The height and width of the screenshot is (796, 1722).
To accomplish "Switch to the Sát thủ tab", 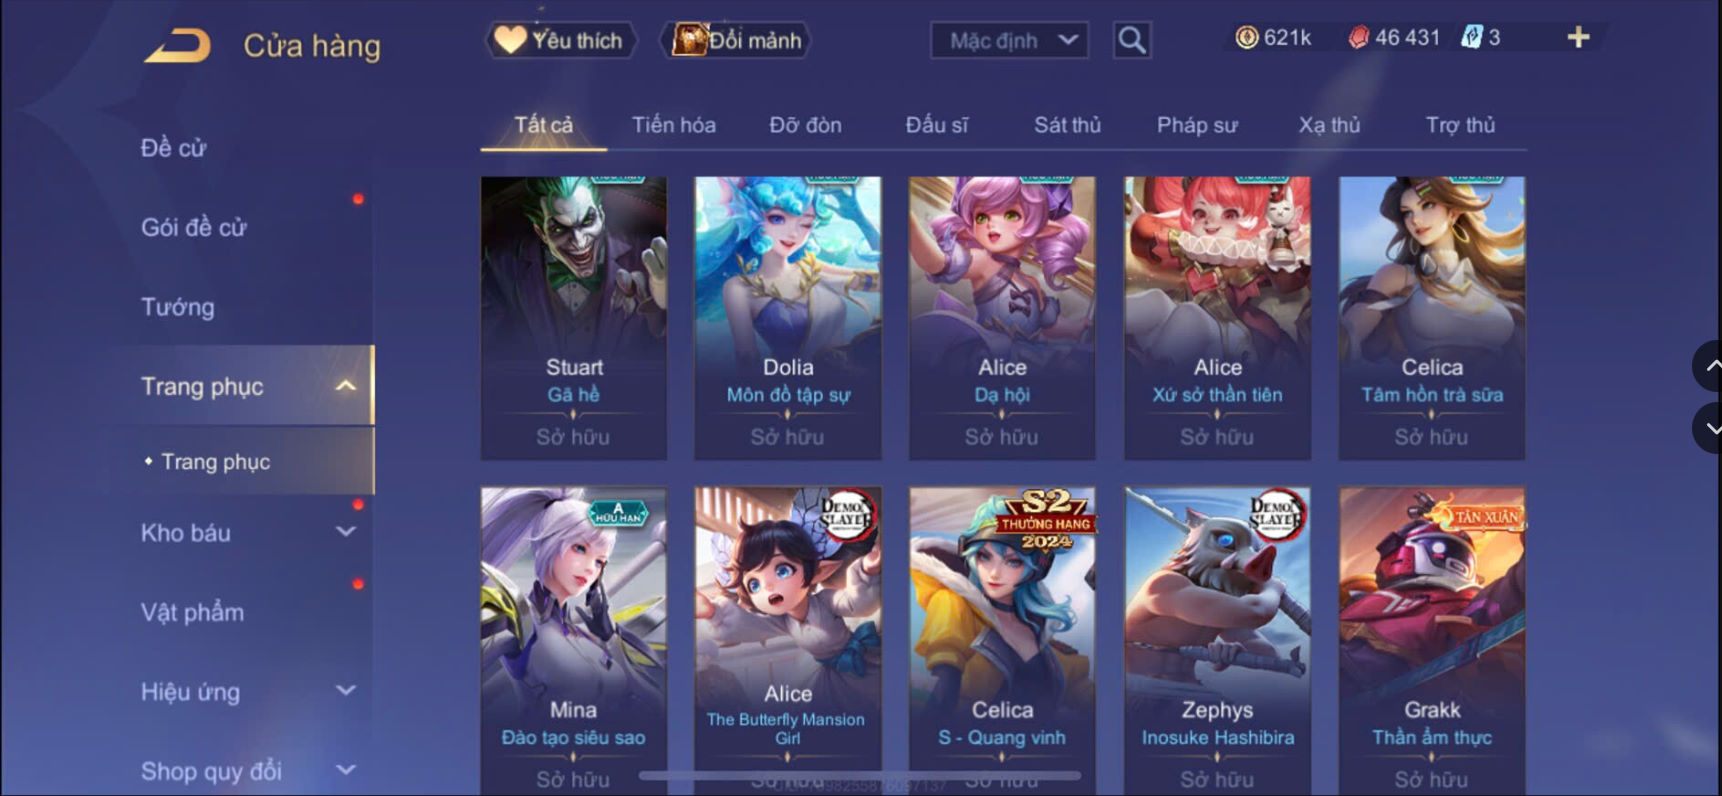I will pos(1067,125).
